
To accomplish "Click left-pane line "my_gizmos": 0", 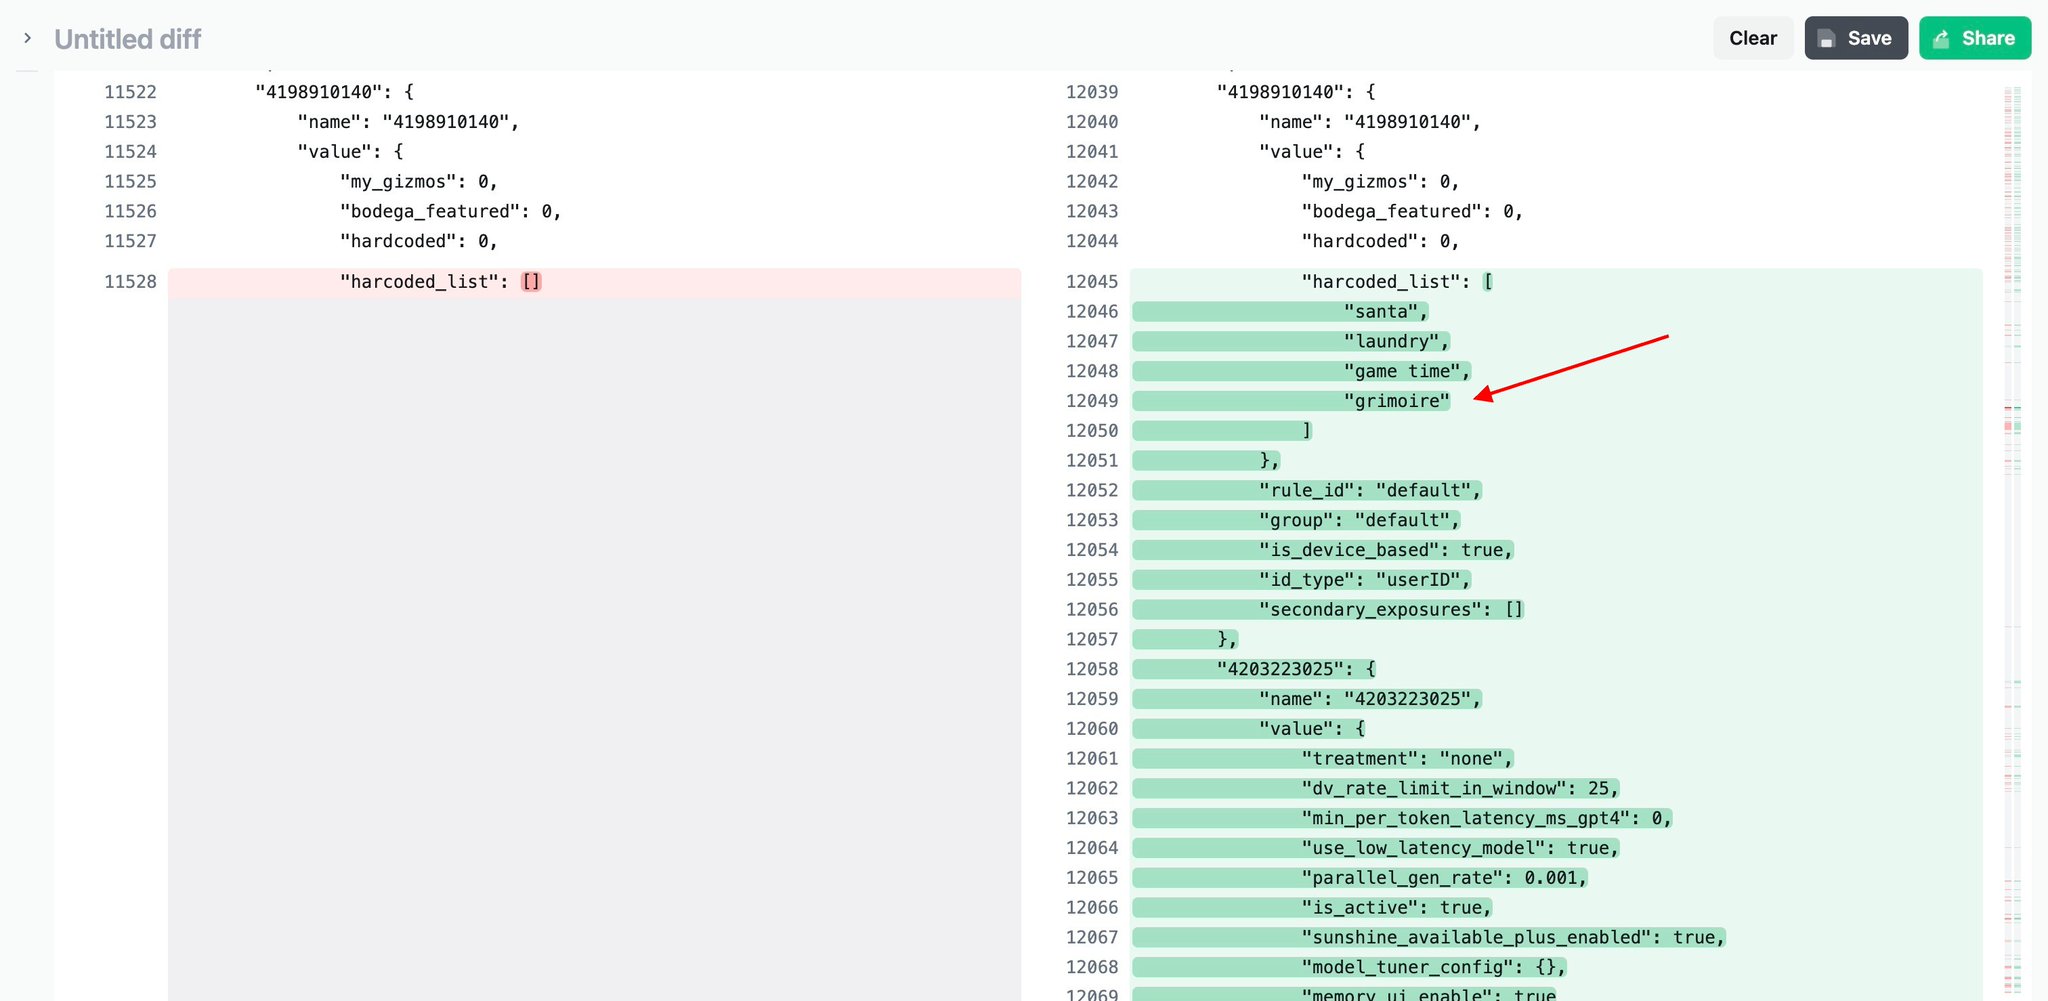I will coord(418,182).
